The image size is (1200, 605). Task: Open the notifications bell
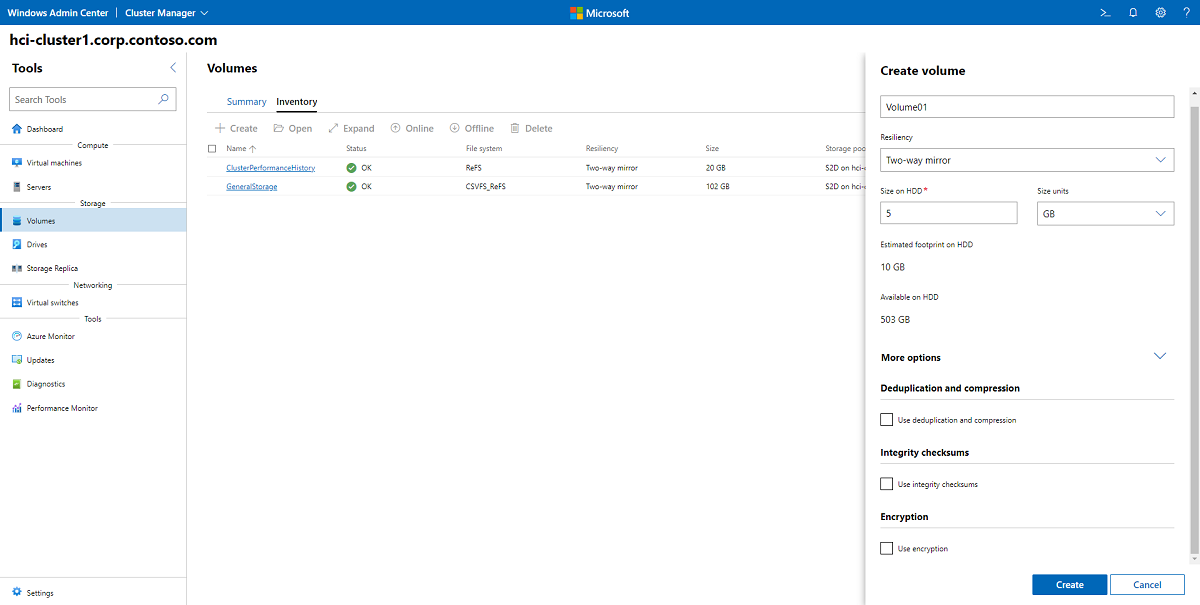tap(1132, 12)
